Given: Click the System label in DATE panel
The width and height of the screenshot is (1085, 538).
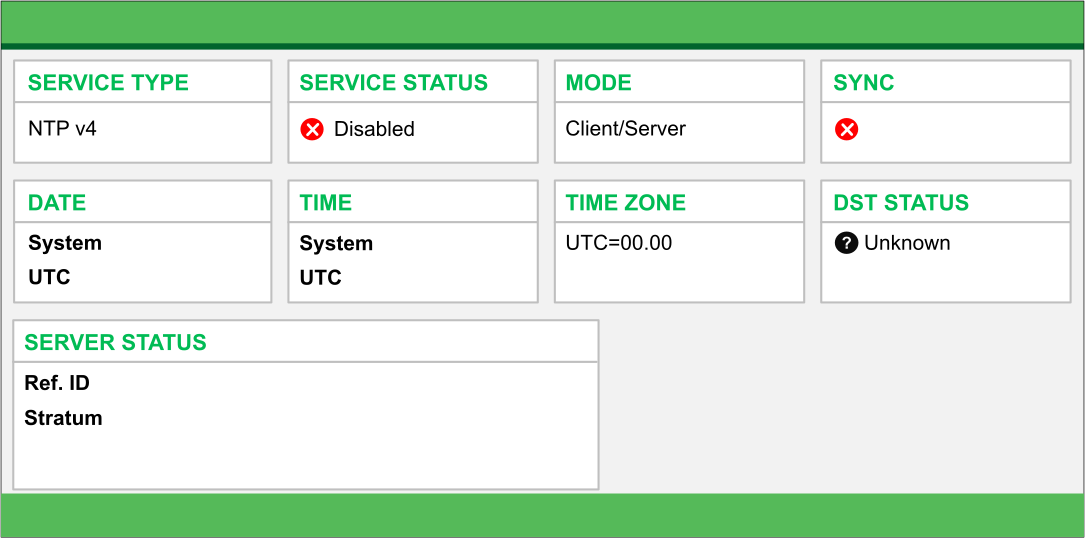Looking at the screenshot, I should 65,243.
